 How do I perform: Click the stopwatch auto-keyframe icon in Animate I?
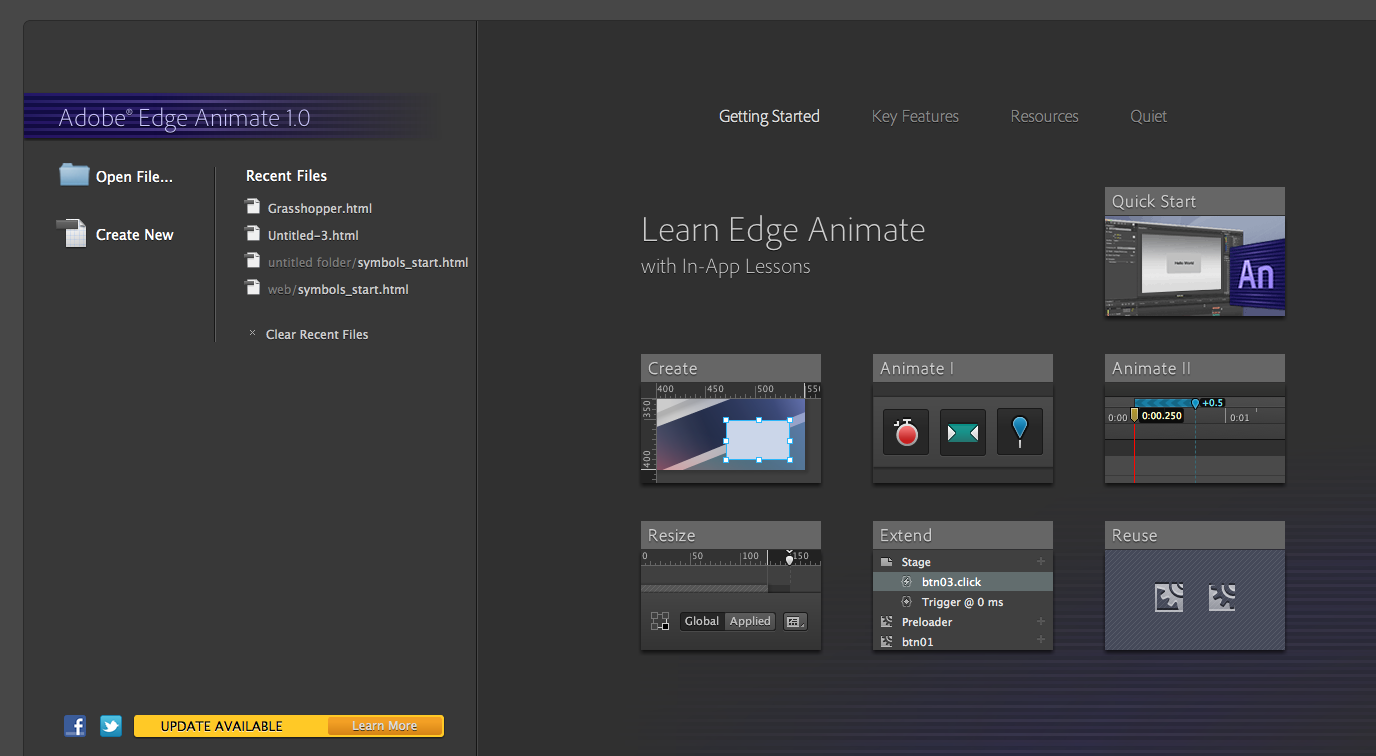906,432
